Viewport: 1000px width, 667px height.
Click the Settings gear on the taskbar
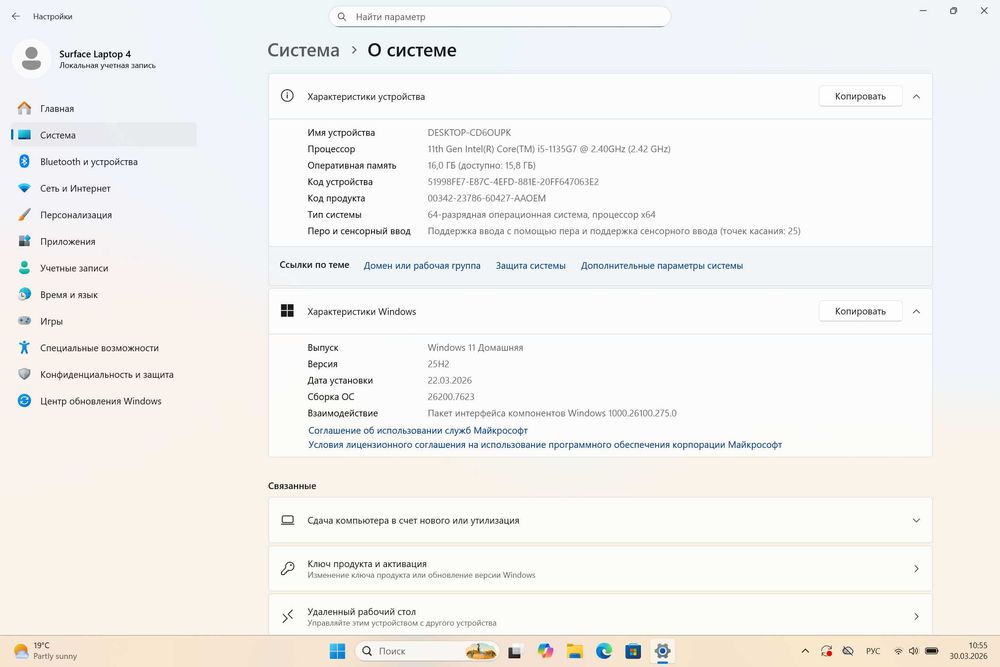pyautogui.click(x=663, y=651)
